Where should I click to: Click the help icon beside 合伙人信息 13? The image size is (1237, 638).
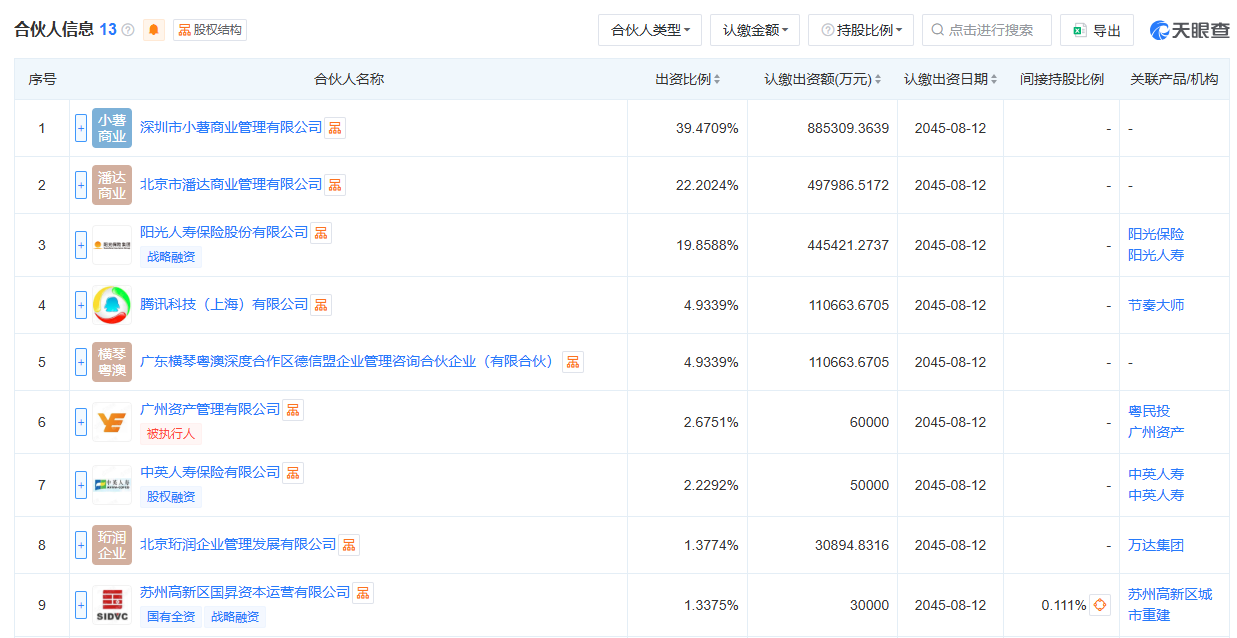[128, 30]
